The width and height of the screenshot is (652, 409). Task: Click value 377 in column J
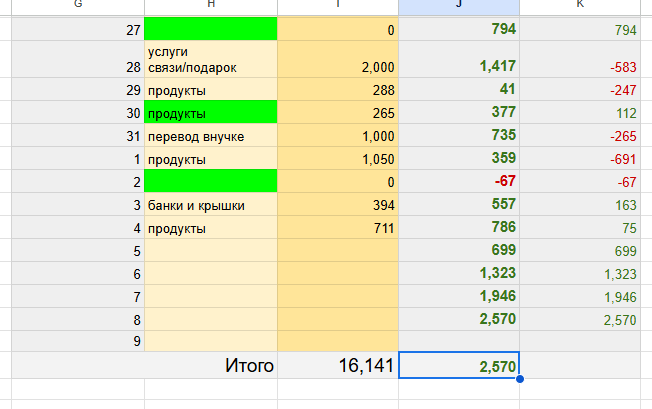point(459,112)
